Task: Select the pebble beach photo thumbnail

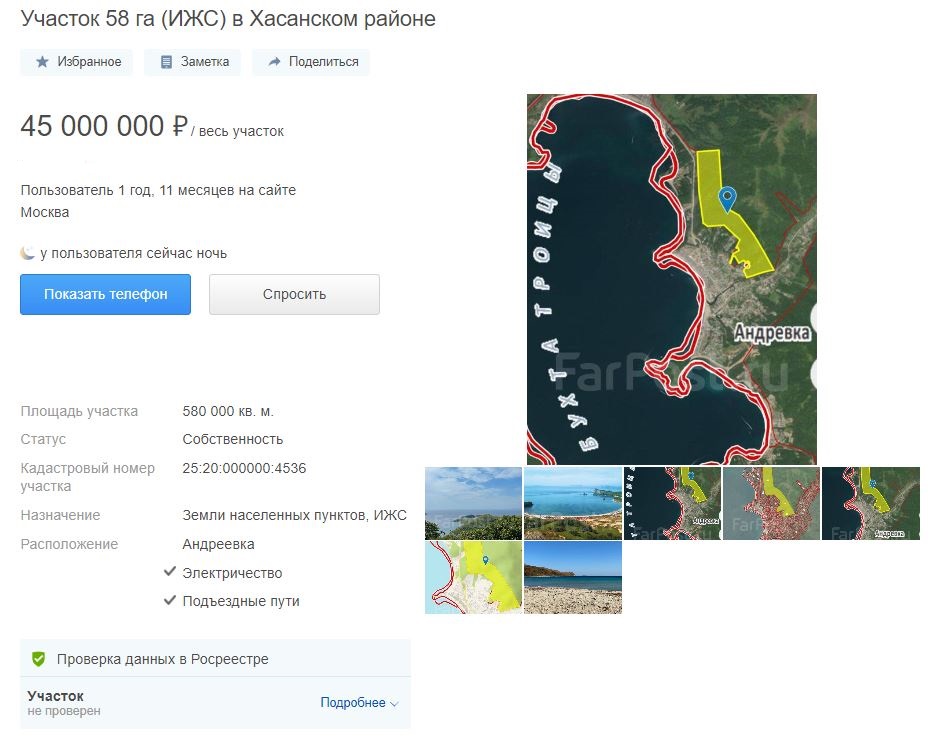Action: tap(572, 577)
